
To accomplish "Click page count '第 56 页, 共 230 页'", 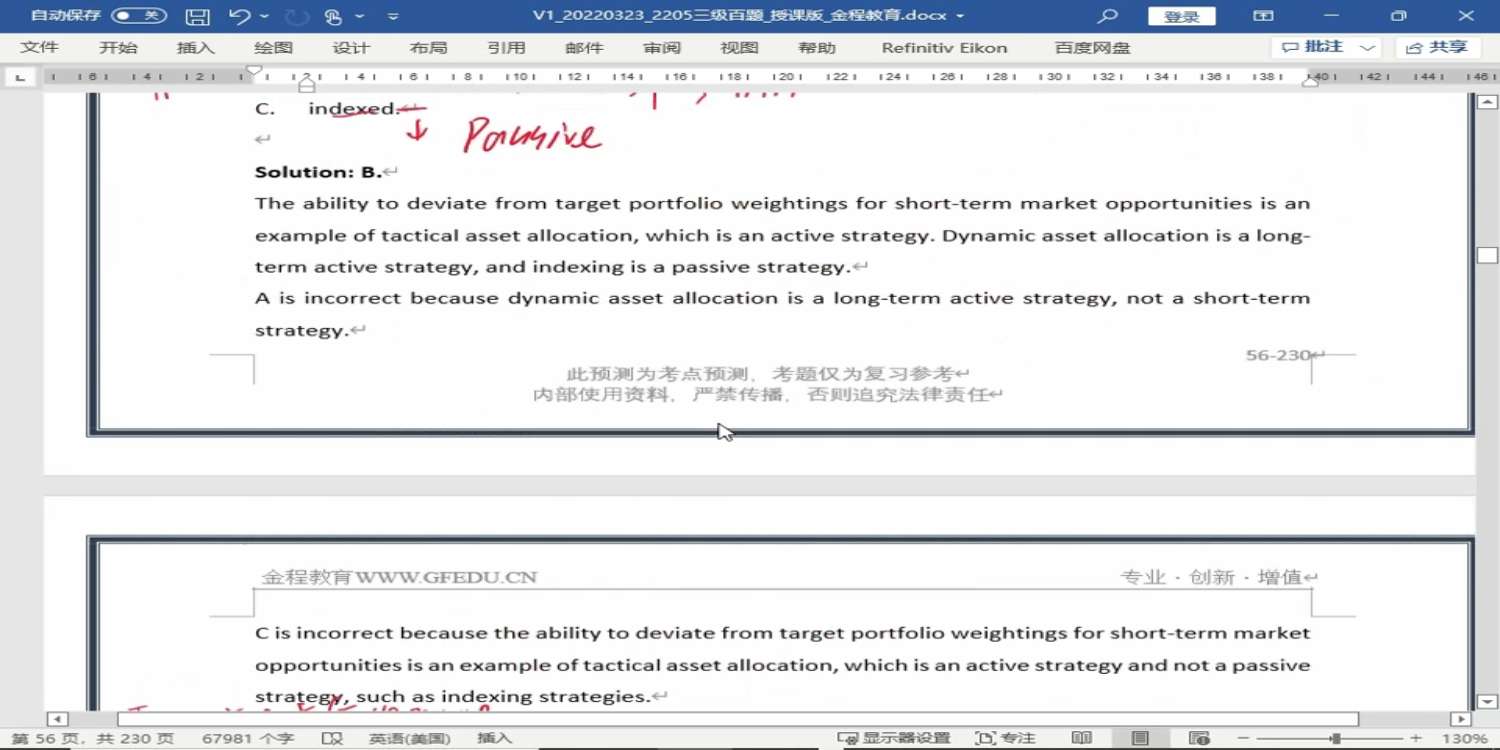I will coord(94,738).
